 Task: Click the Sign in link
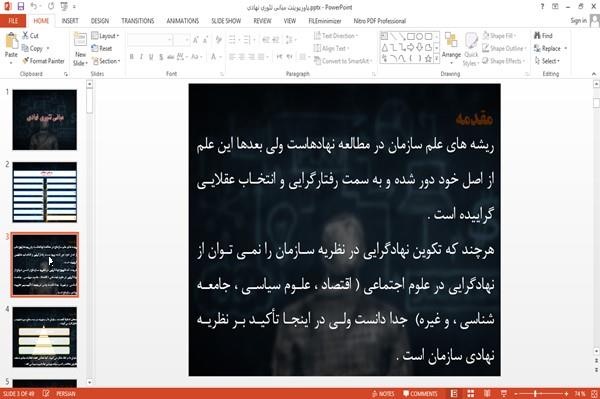pos(578,21)
